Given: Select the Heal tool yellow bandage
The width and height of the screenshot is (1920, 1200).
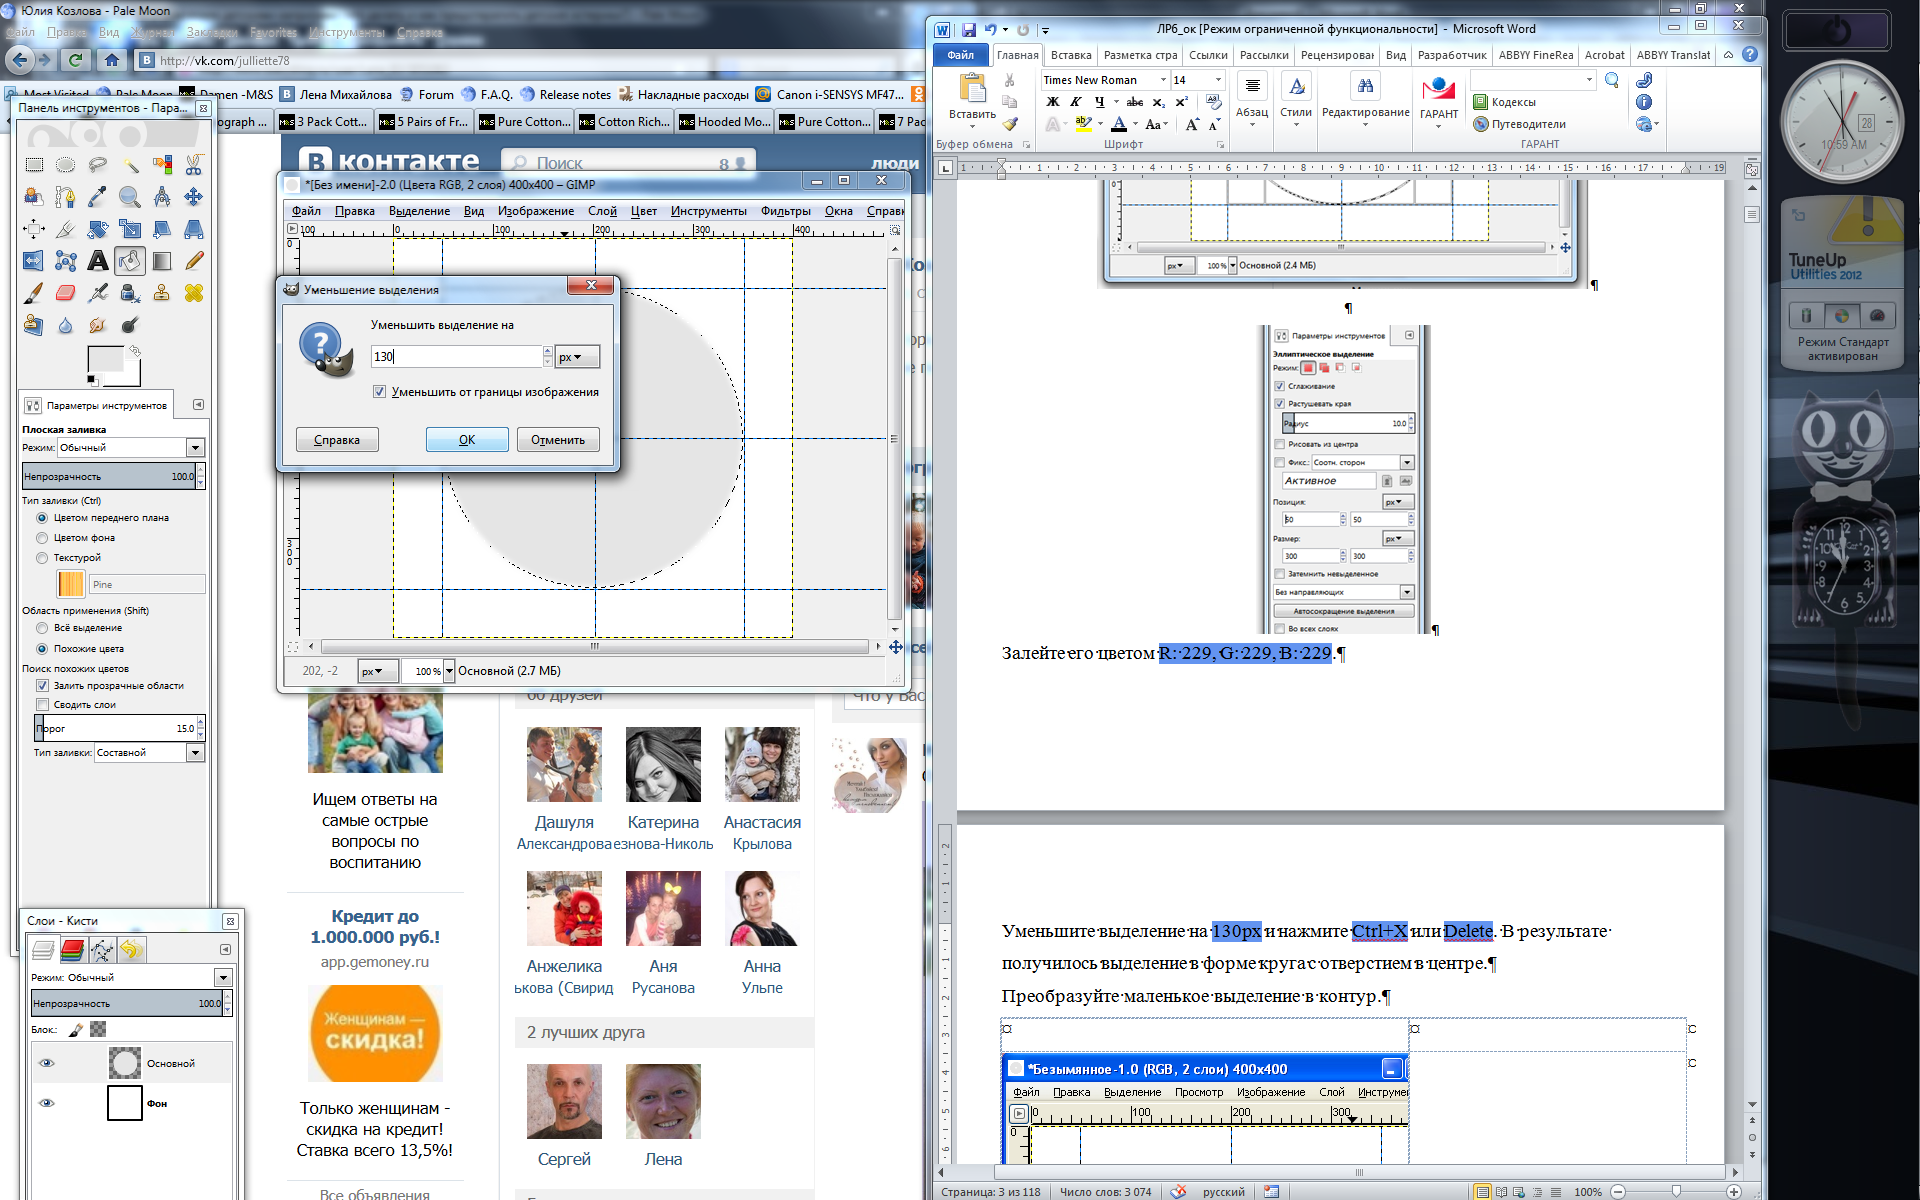Looking at the screenshot, I should pyautogui.click(x=194, y=293).
